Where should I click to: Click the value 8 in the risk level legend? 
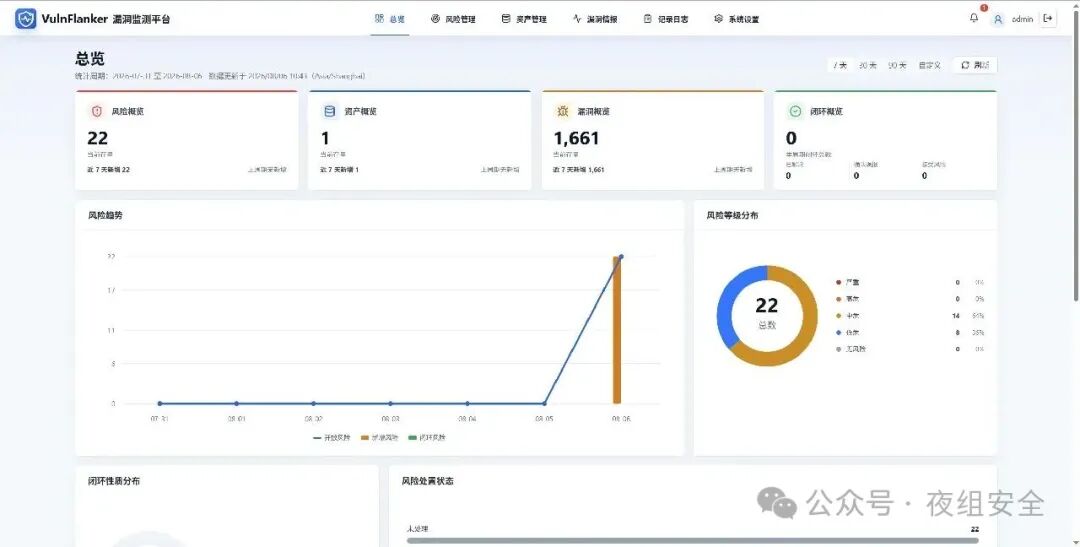[x=957, y=333]
